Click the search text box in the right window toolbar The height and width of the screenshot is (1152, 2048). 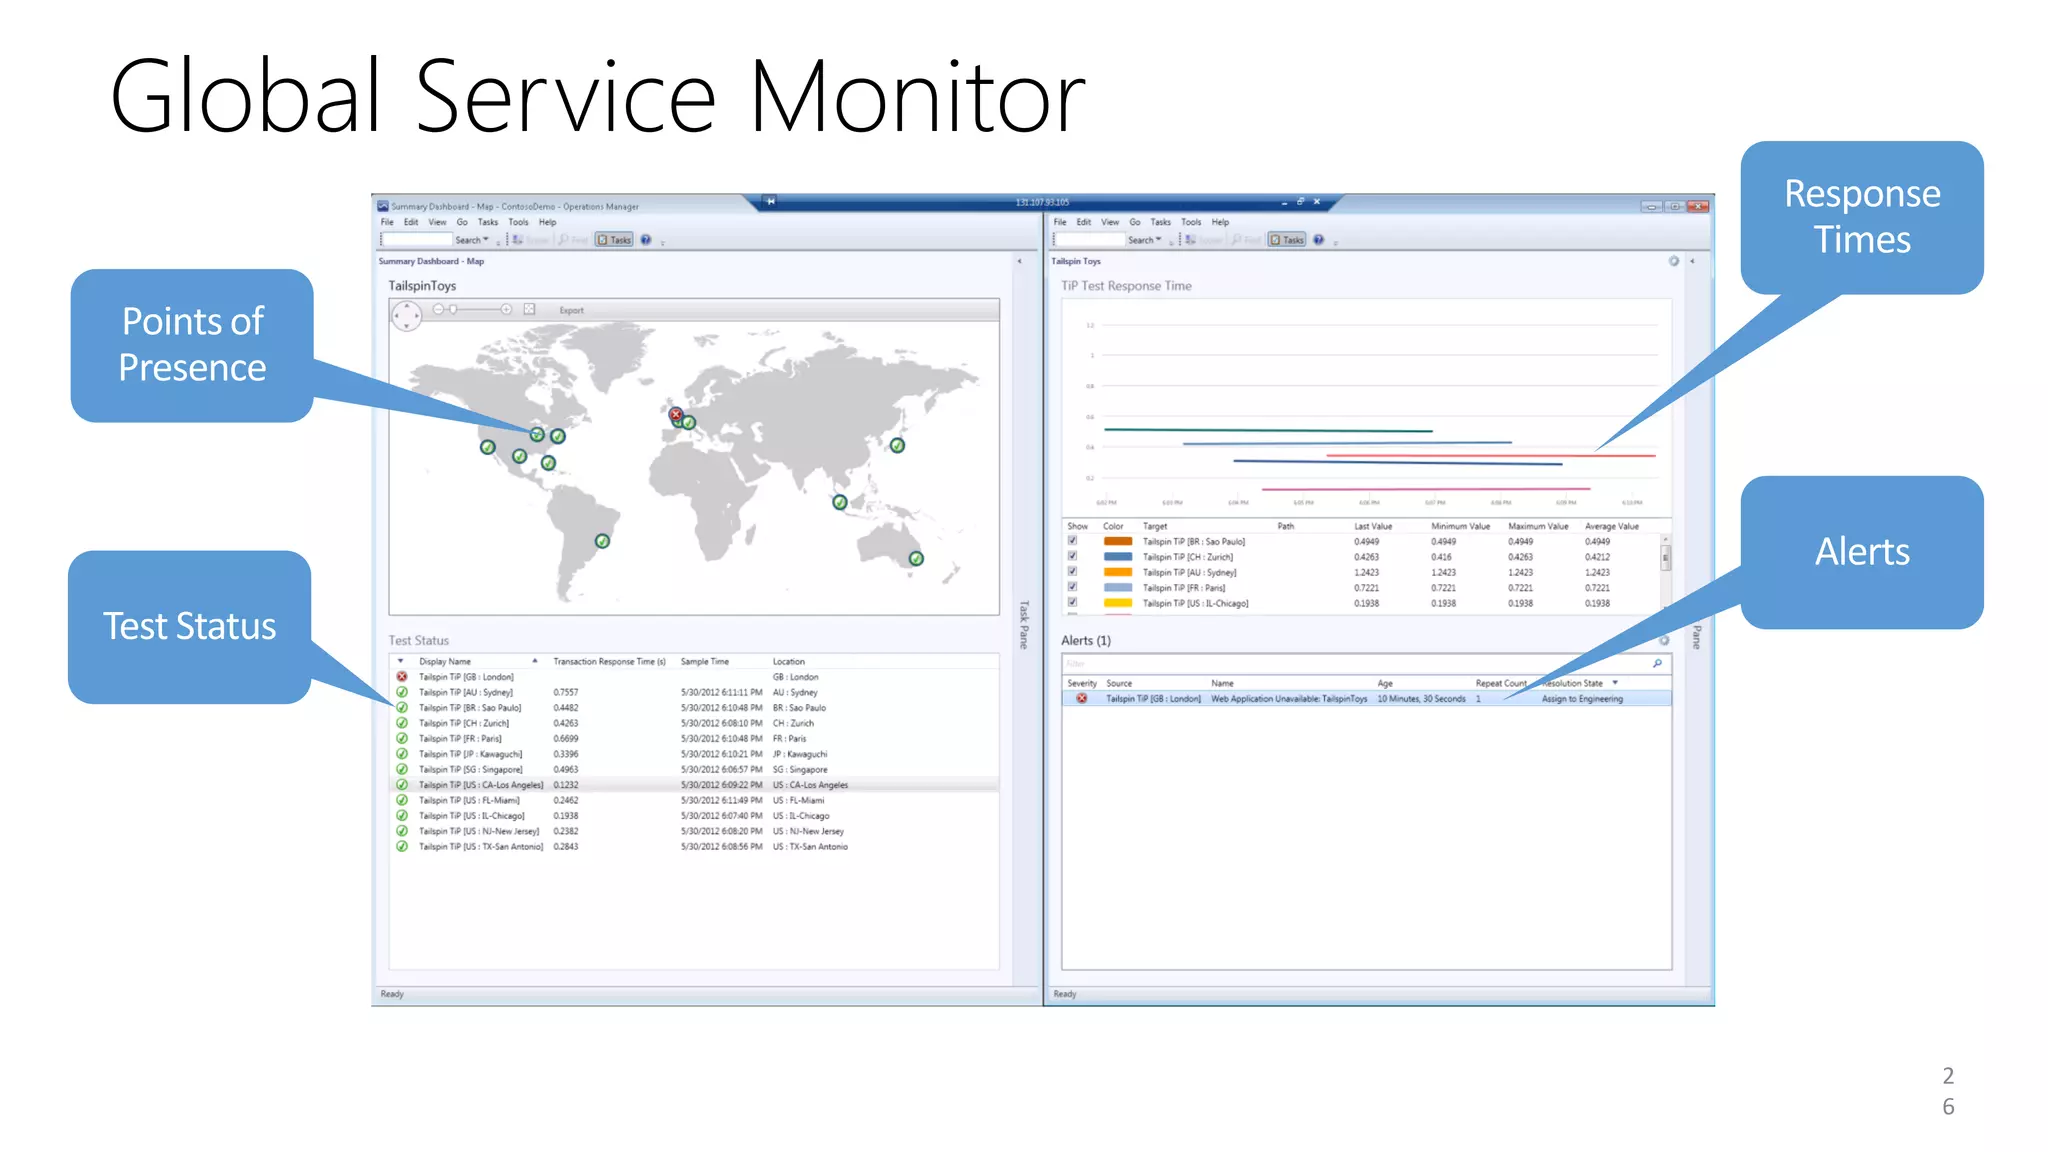click(1090, 240)
